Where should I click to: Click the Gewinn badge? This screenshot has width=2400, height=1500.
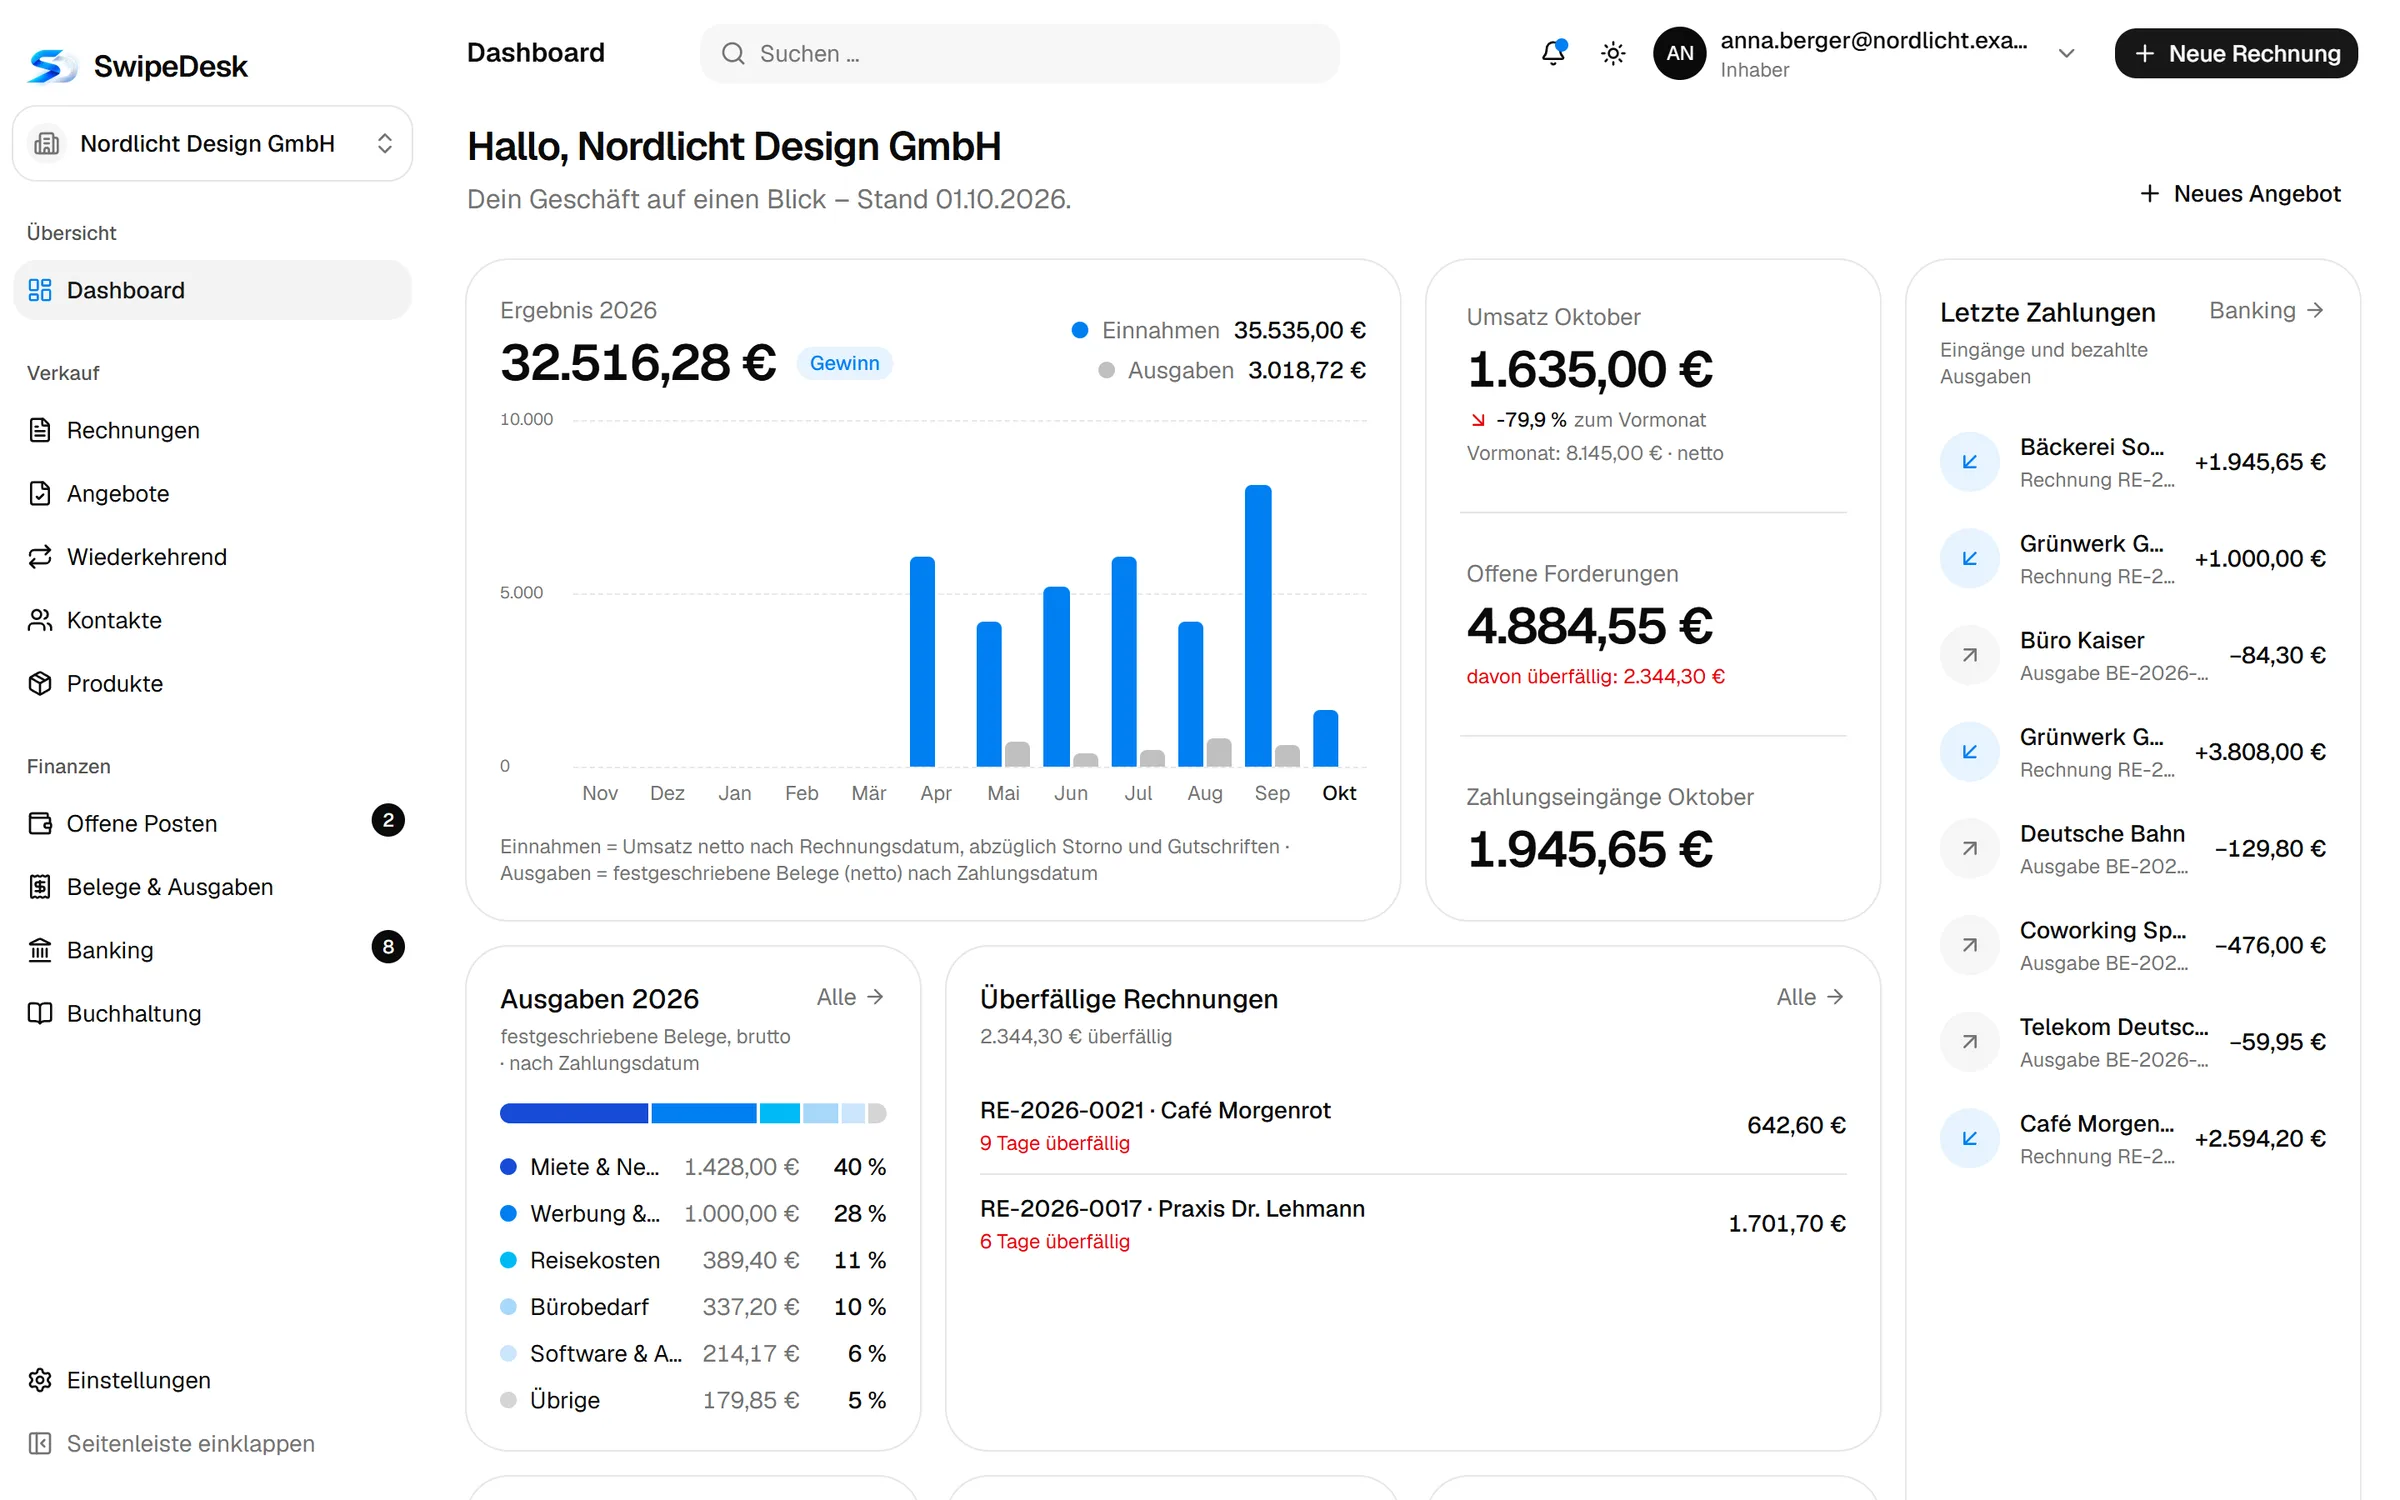point(844,363)
